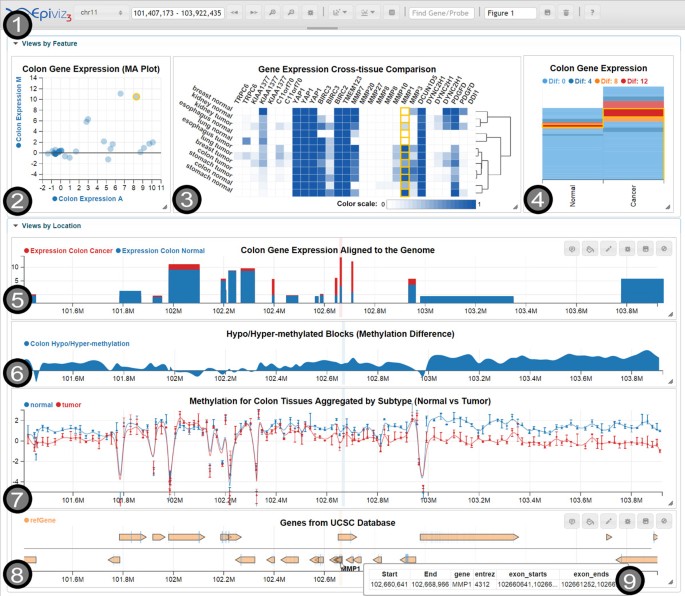This screenshot has width=685, height=596.
Task: Open toolbar settings gear icon
Action: [x=310, y=13]
